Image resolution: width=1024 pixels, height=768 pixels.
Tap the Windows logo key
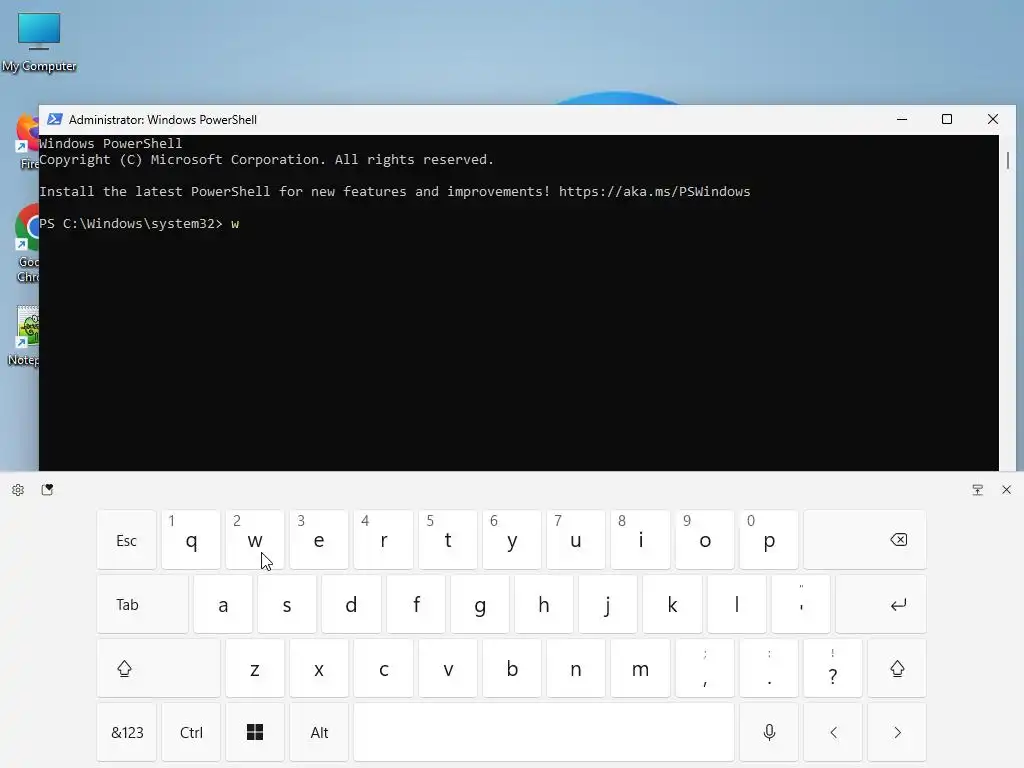[x=255, y=733]
